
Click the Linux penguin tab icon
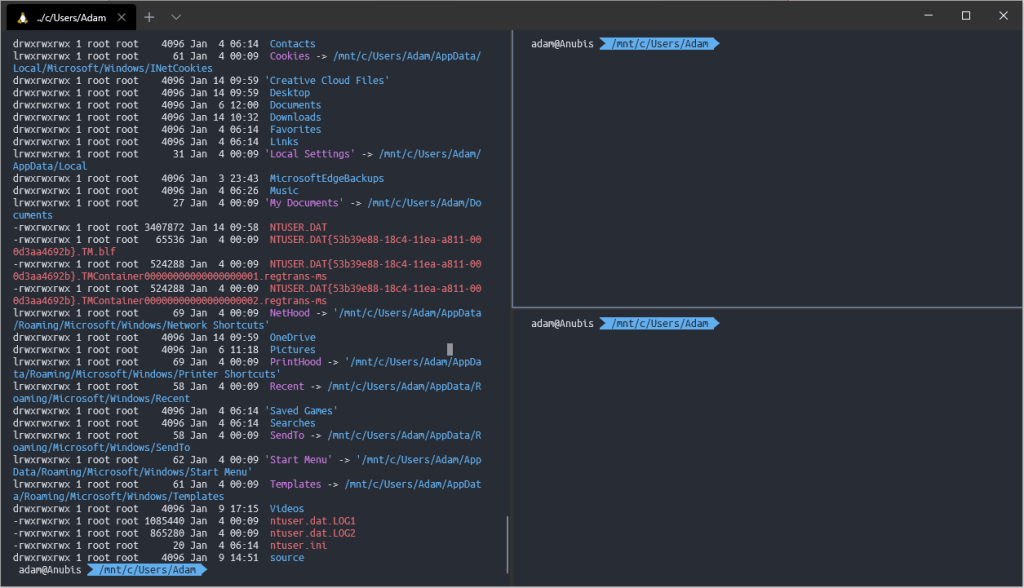(x=22, y=18)
